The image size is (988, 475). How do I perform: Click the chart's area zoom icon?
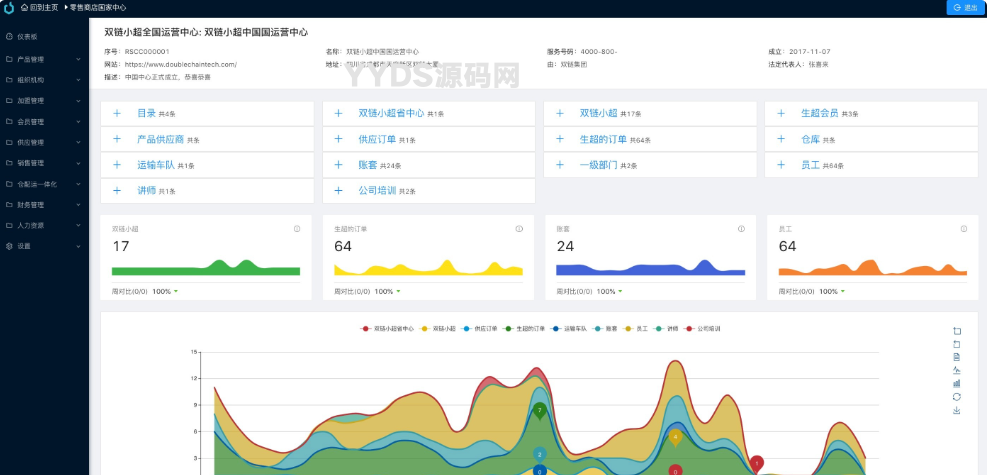coord(957,331)
